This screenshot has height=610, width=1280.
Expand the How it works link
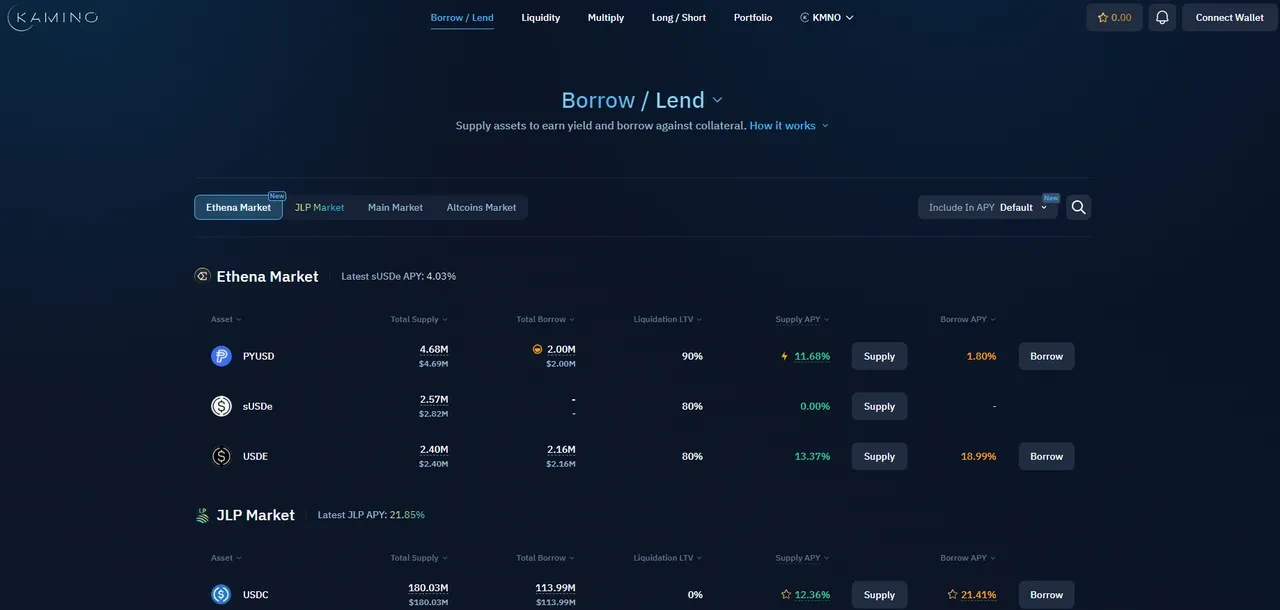[789, 126]
